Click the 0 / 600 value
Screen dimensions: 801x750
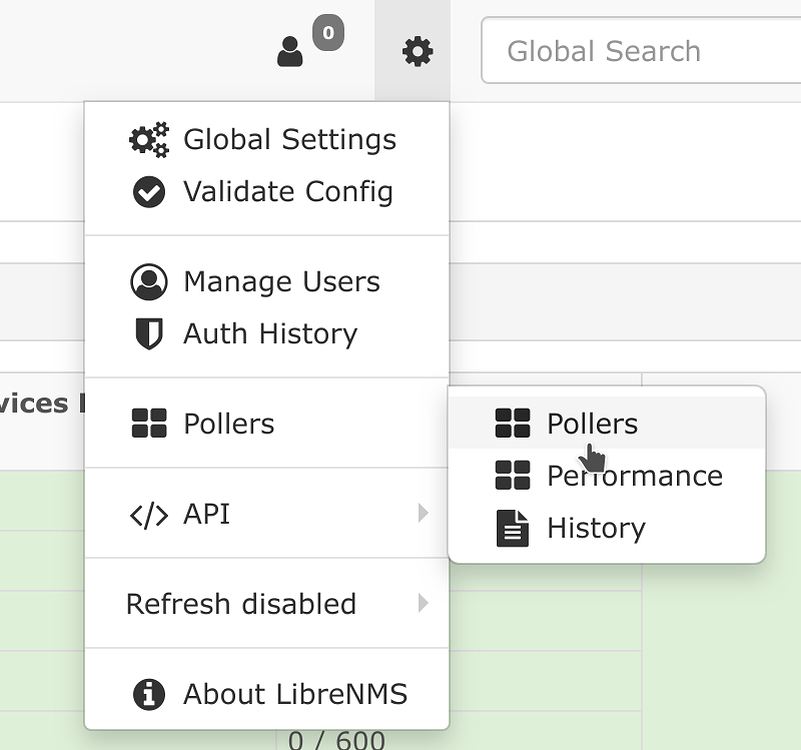click(336, 741)
